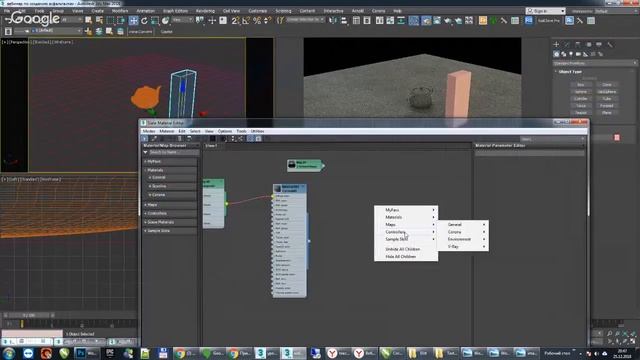Toggle the Percent Snap button
This screenshot has height=360, width=640.
257,20
